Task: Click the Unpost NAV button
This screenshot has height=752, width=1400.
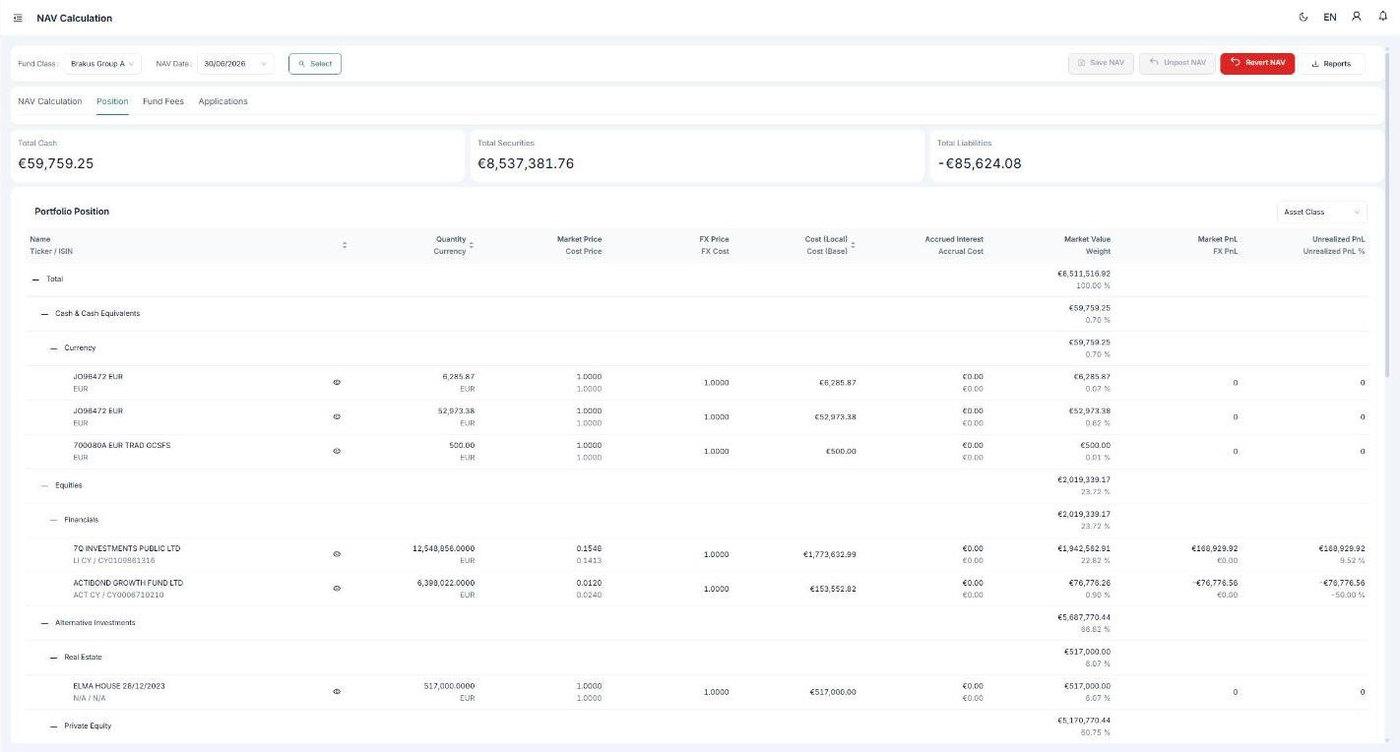Action: coord(1177,63)
